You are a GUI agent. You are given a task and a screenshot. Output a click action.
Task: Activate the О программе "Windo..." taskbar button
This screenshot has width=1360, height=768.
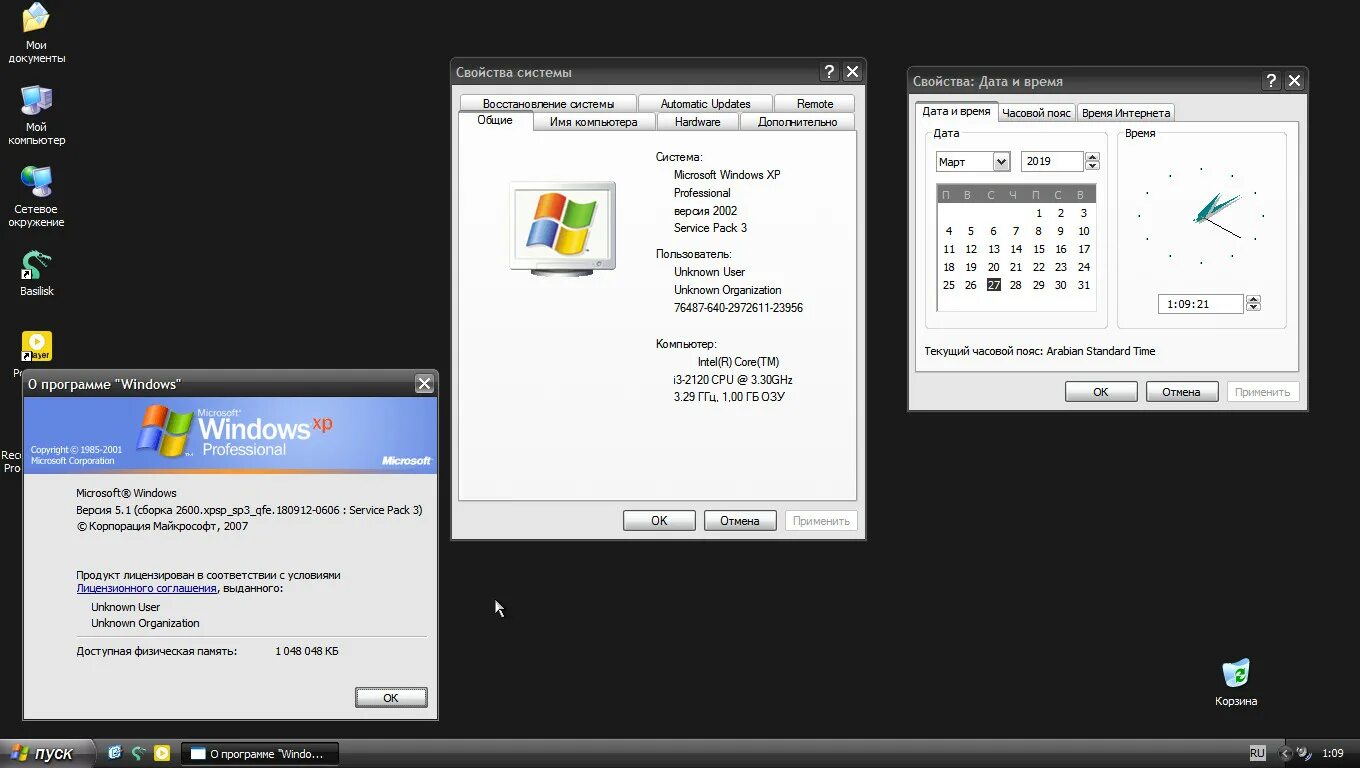259,754
